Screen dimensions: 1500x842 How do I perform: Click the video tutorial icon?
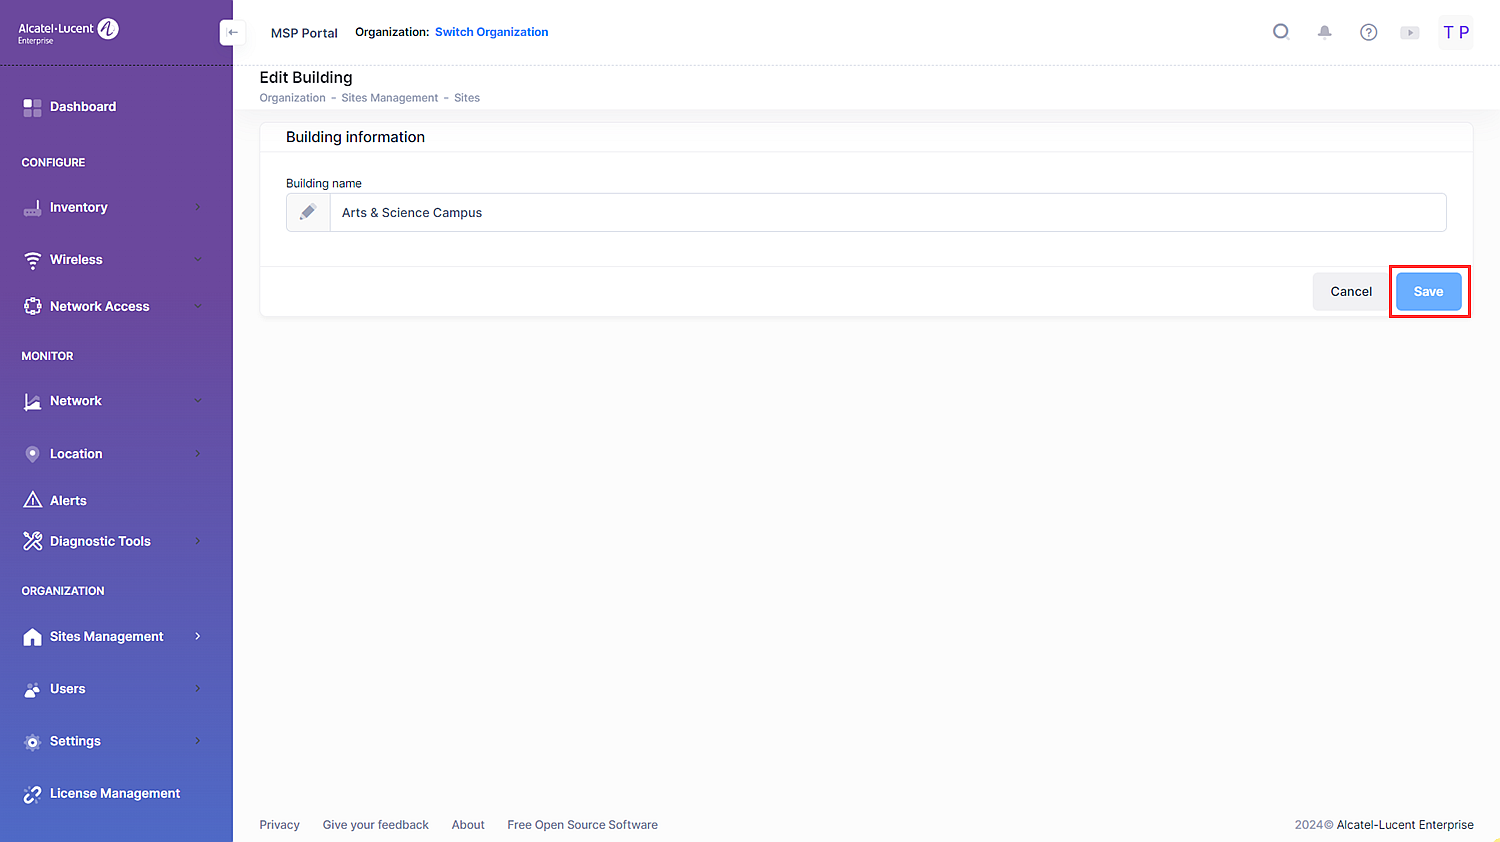[x=1410, y=32]
